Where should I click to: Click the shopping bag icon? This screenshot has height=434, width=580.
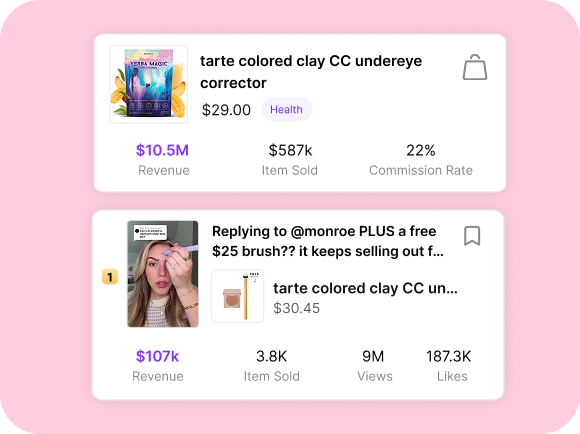click(475, 67)
